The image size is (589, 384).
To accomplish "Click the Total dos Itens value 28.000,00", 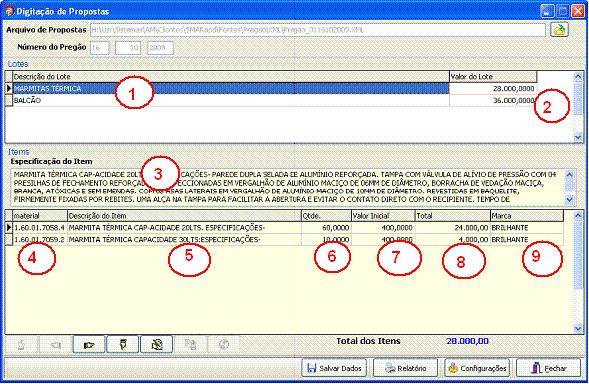I will pos(467,341).
